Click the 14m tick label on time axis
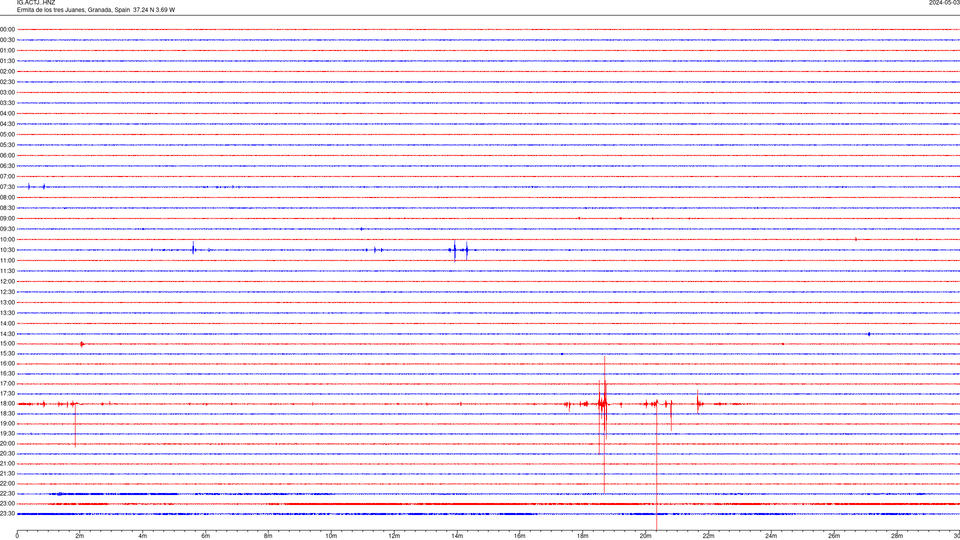The image size is (960, 540). [x=457, y=536]
